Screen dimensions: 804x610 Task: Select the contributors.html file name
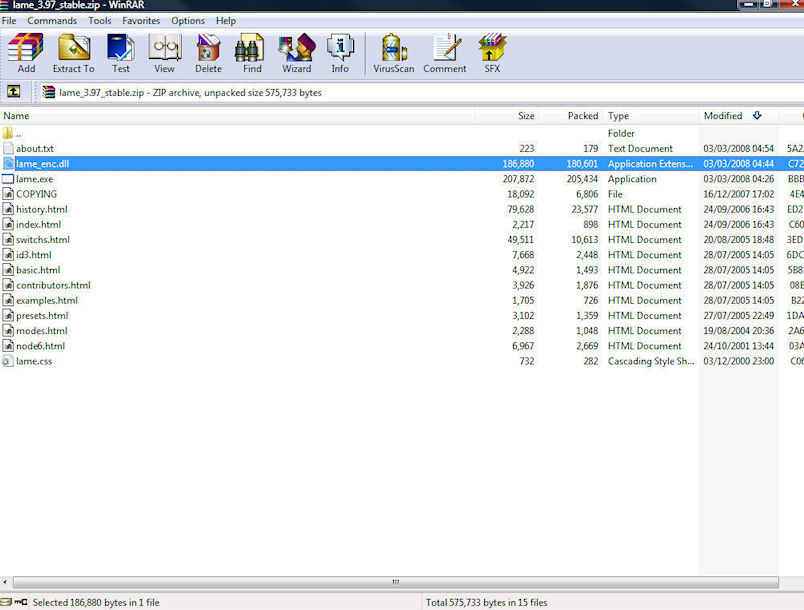point(53,286)
